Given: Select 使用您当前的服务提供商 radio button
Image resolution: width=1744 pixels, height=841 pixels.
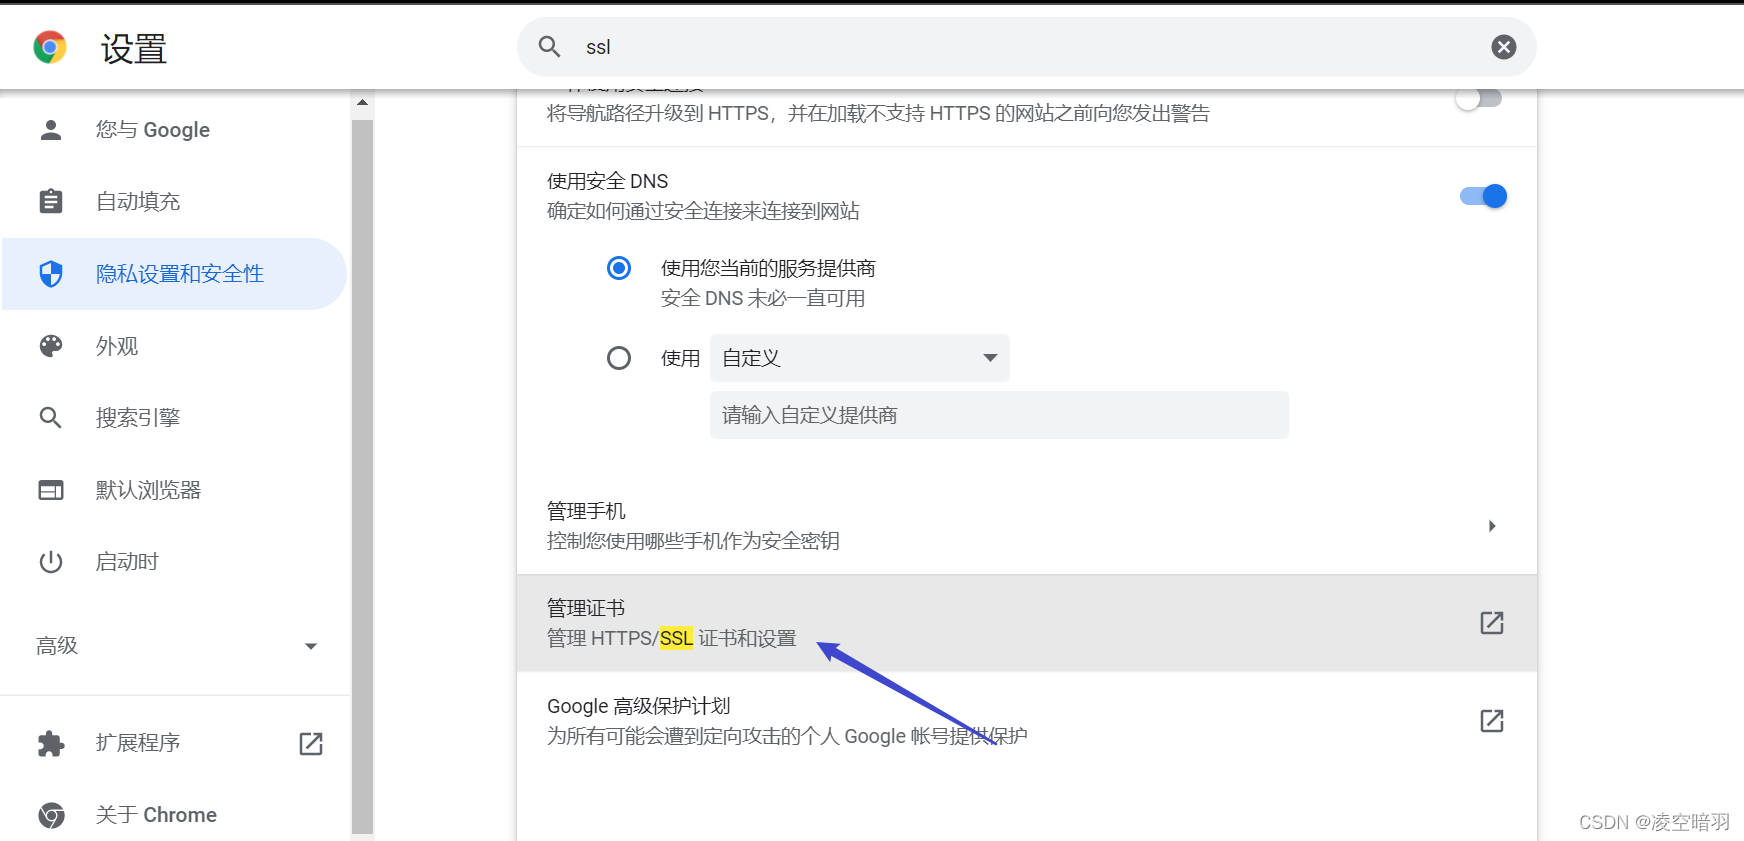Looking at the screenshot, I should 619,268.
